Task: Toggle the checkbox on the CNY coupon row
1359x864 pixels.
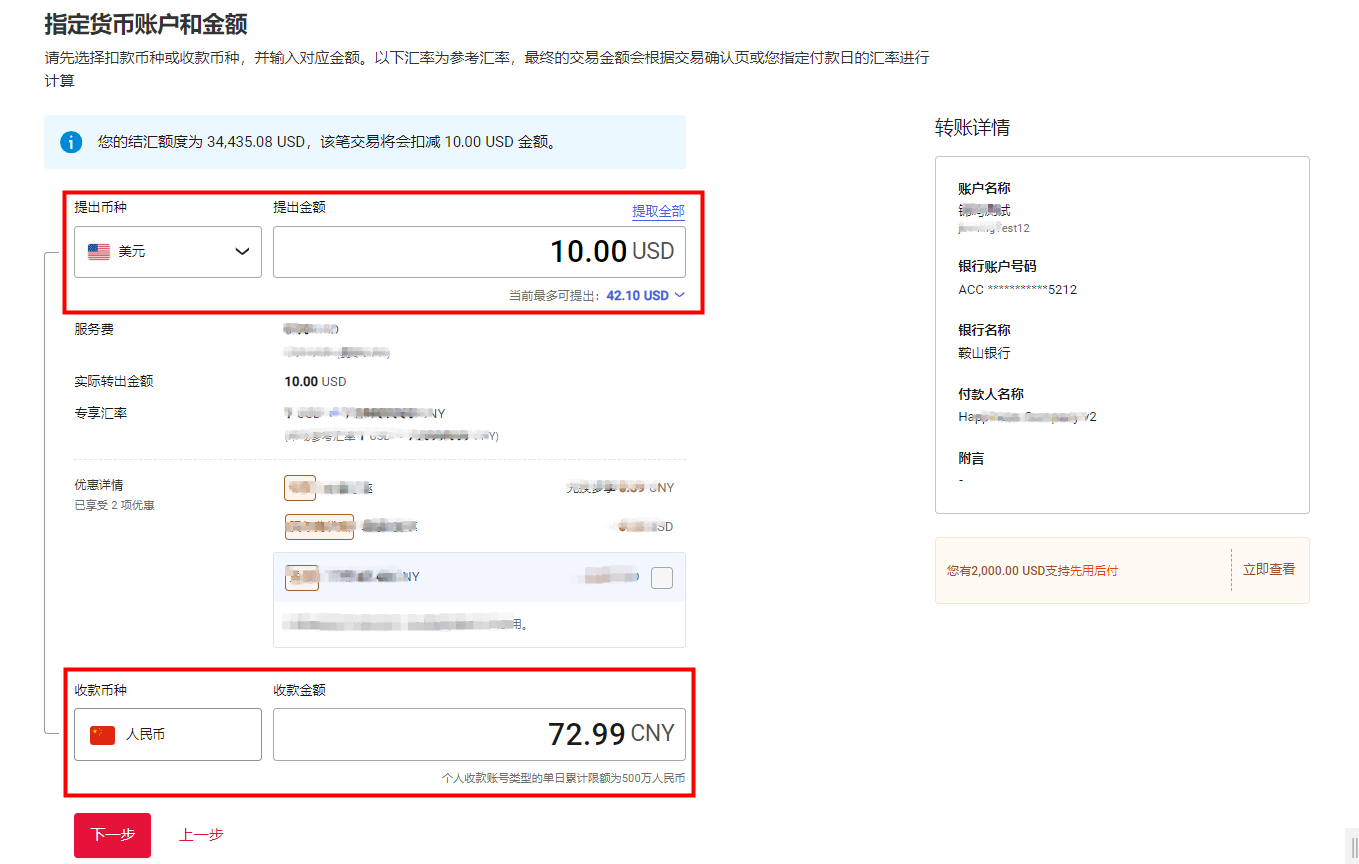Action: (661, 577)
